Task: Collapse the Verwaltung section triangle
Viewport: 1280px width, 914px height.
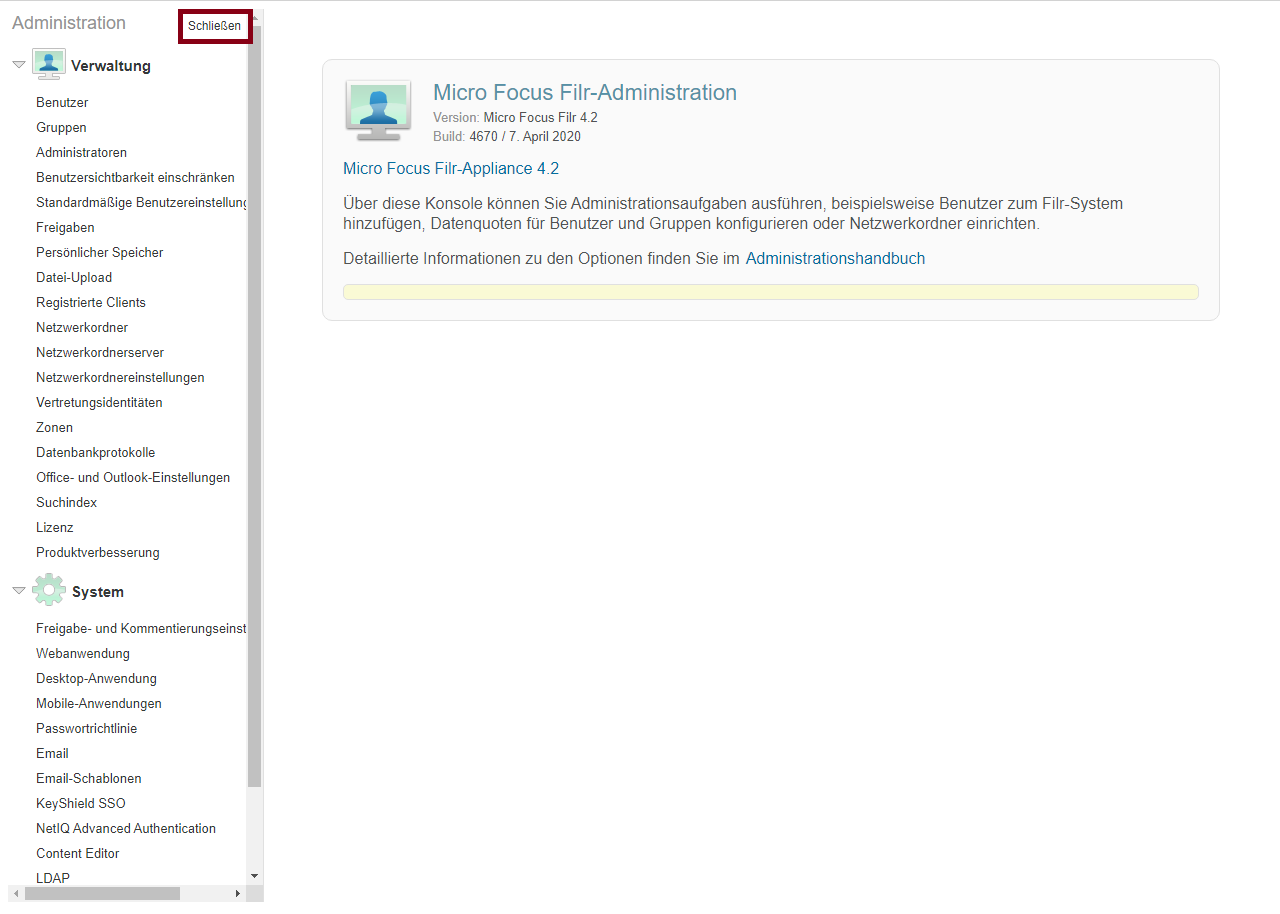Action: point(18,65)
